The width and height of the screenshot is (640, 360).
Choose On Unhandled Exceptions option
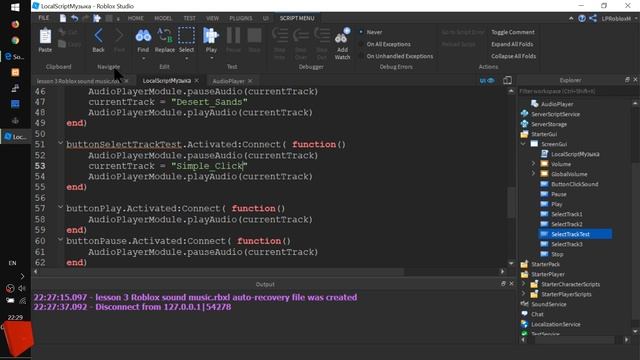[399, 56]
